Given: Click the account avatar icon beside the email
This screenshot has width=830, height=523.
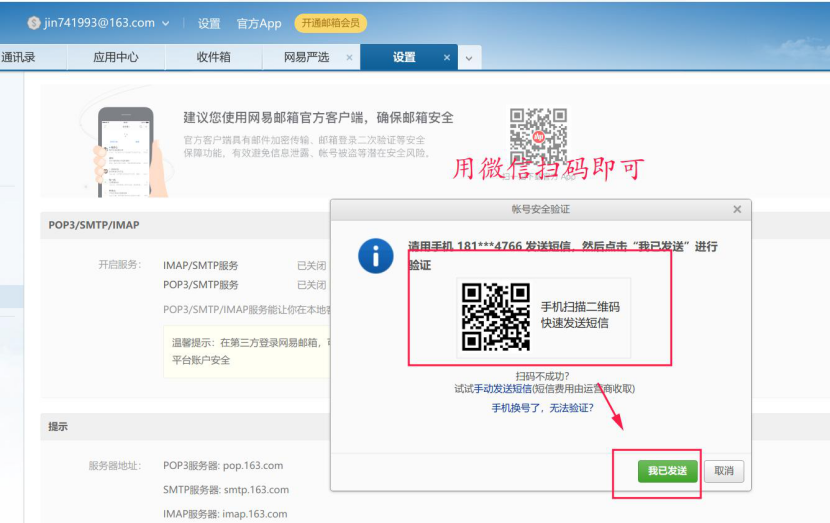Looking at the screenshot, I should click(x=34, y=23).
